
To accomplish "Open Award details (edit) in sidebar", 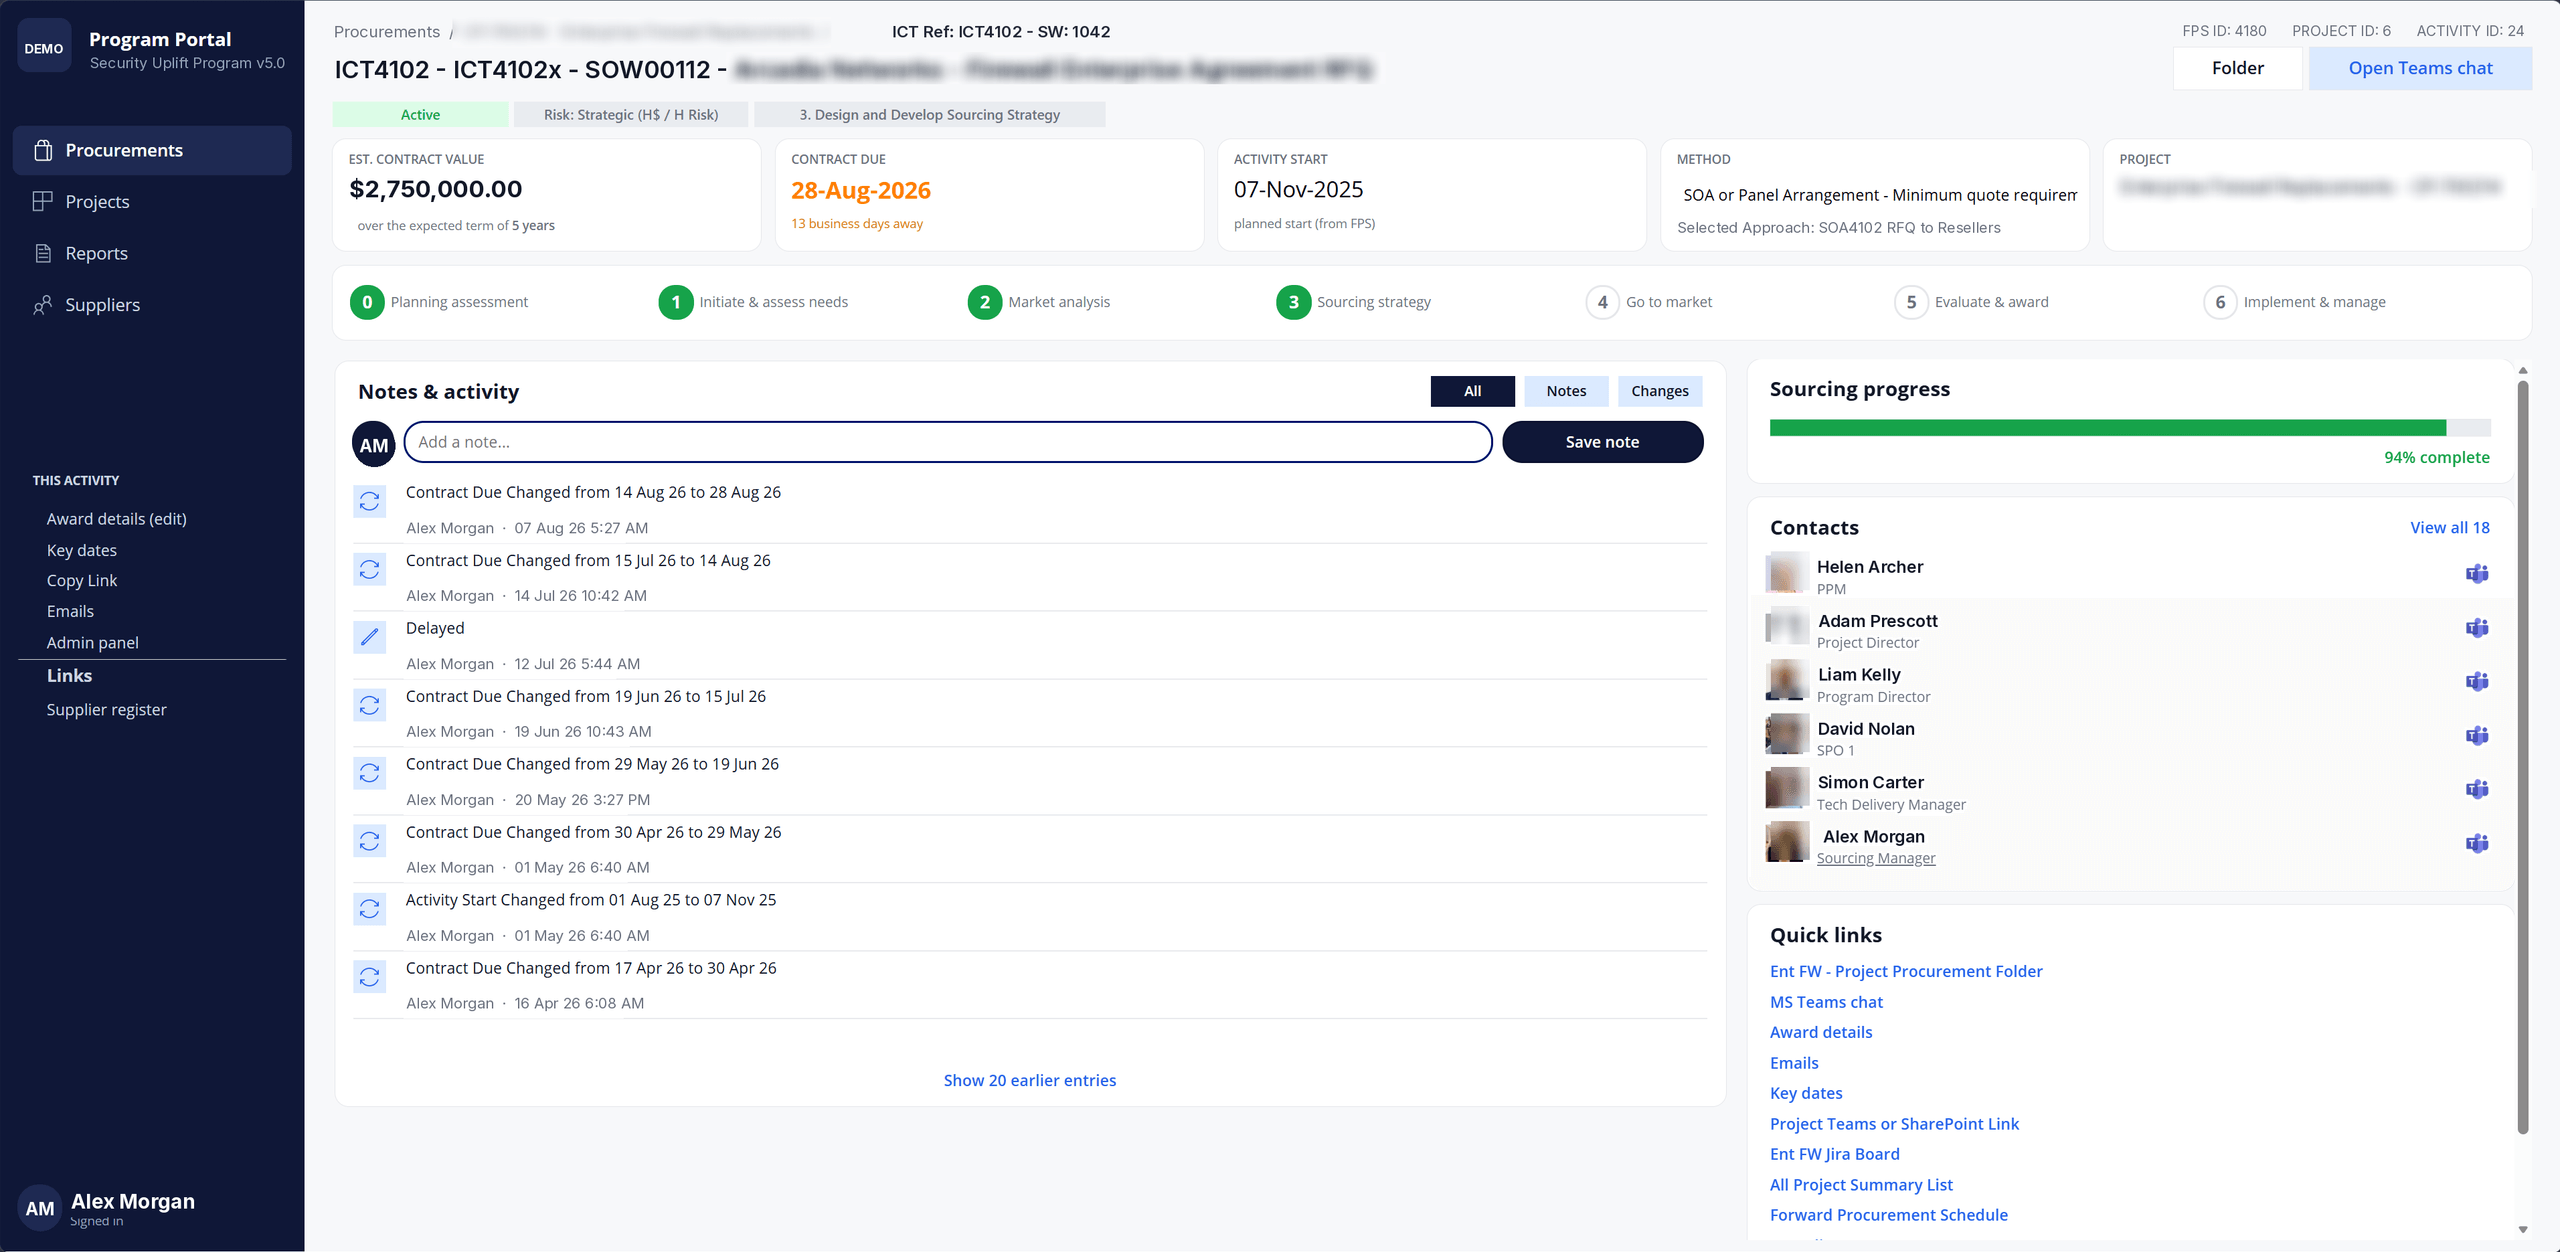I will [116, 519].
